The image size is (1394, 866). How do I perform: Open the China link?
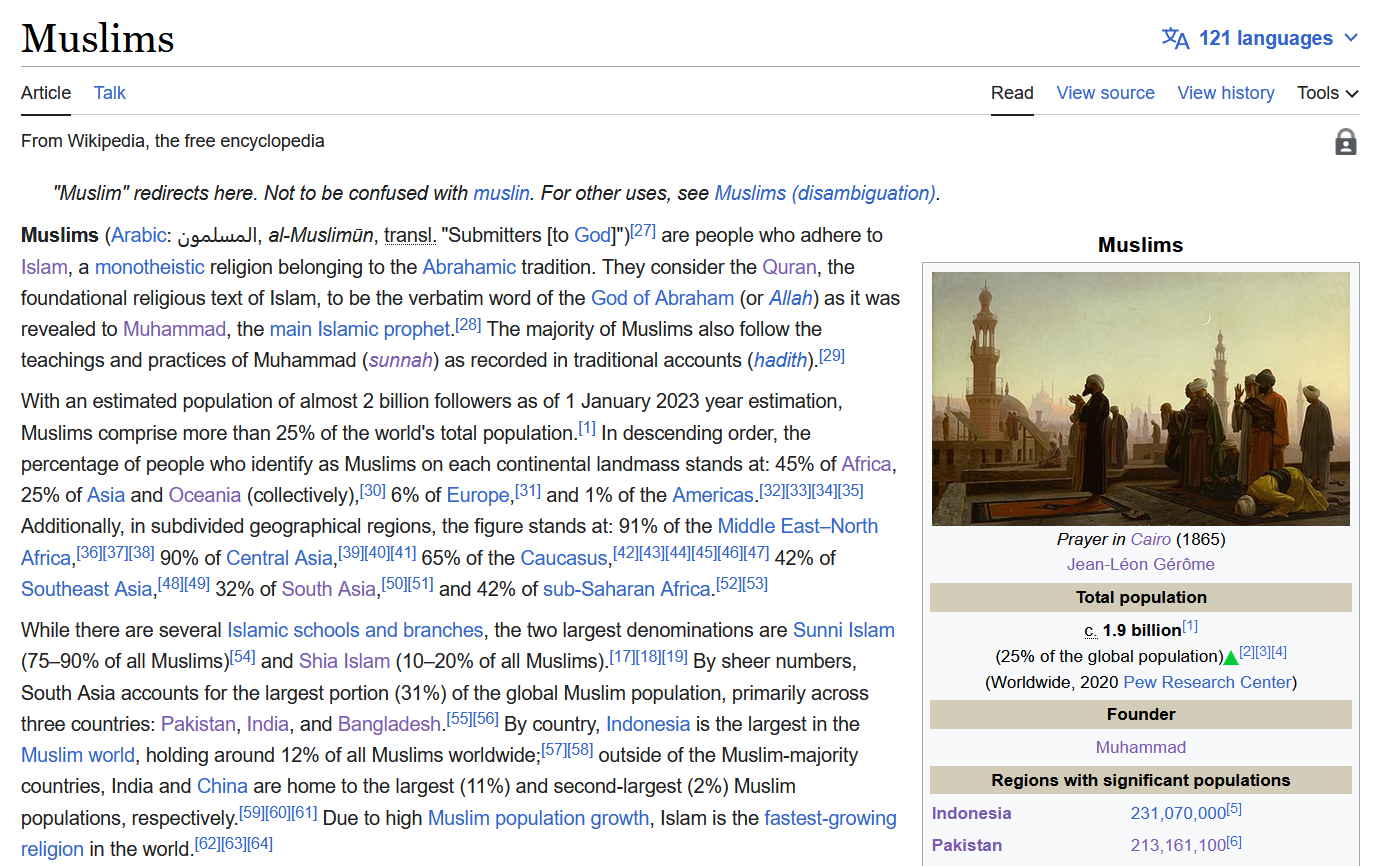222,786
